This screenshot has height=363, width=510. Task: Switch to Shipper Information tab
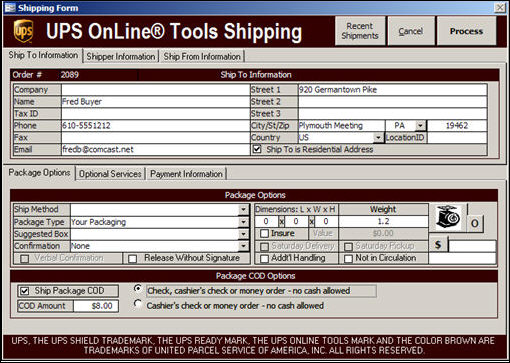(x=121, y=57)
